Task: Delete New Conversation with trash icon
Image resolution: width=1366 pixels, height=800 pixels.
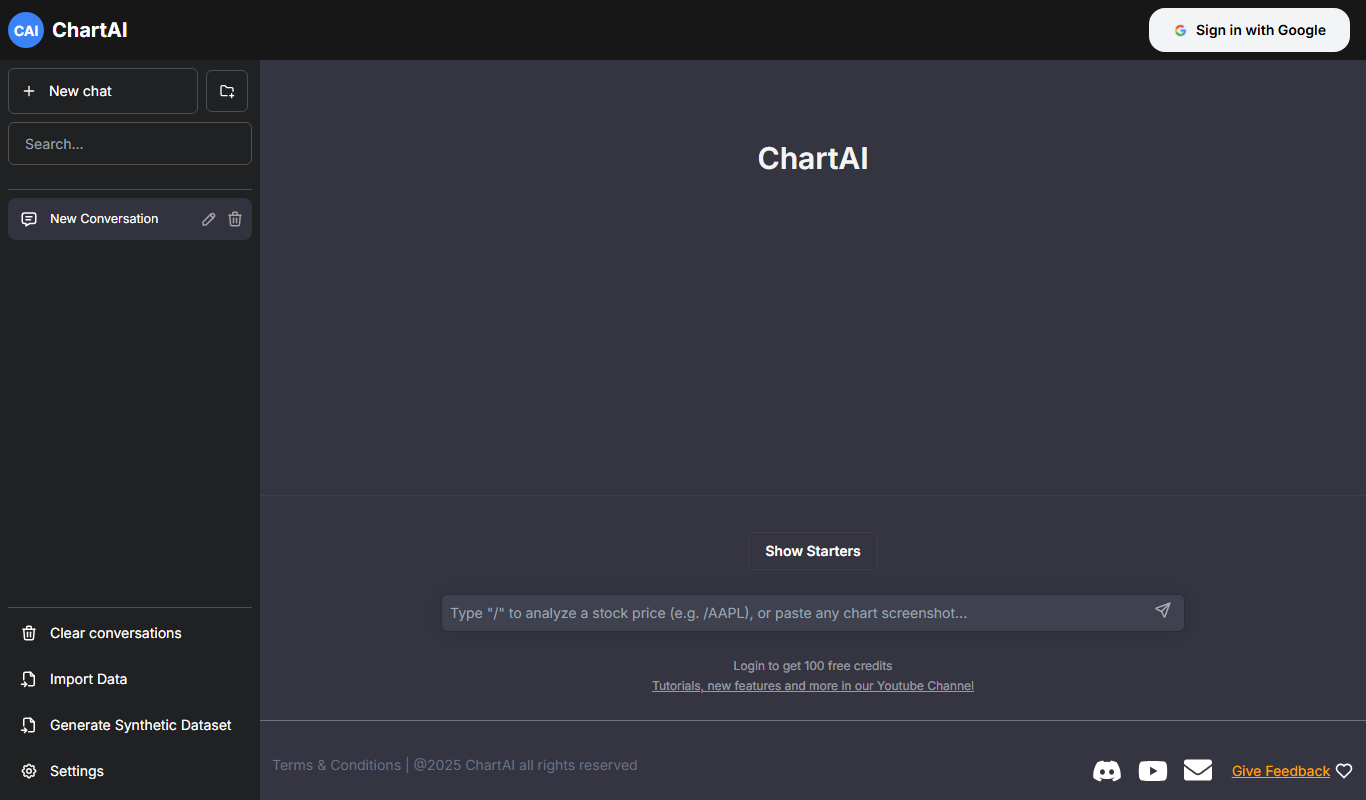Action: 235,219
